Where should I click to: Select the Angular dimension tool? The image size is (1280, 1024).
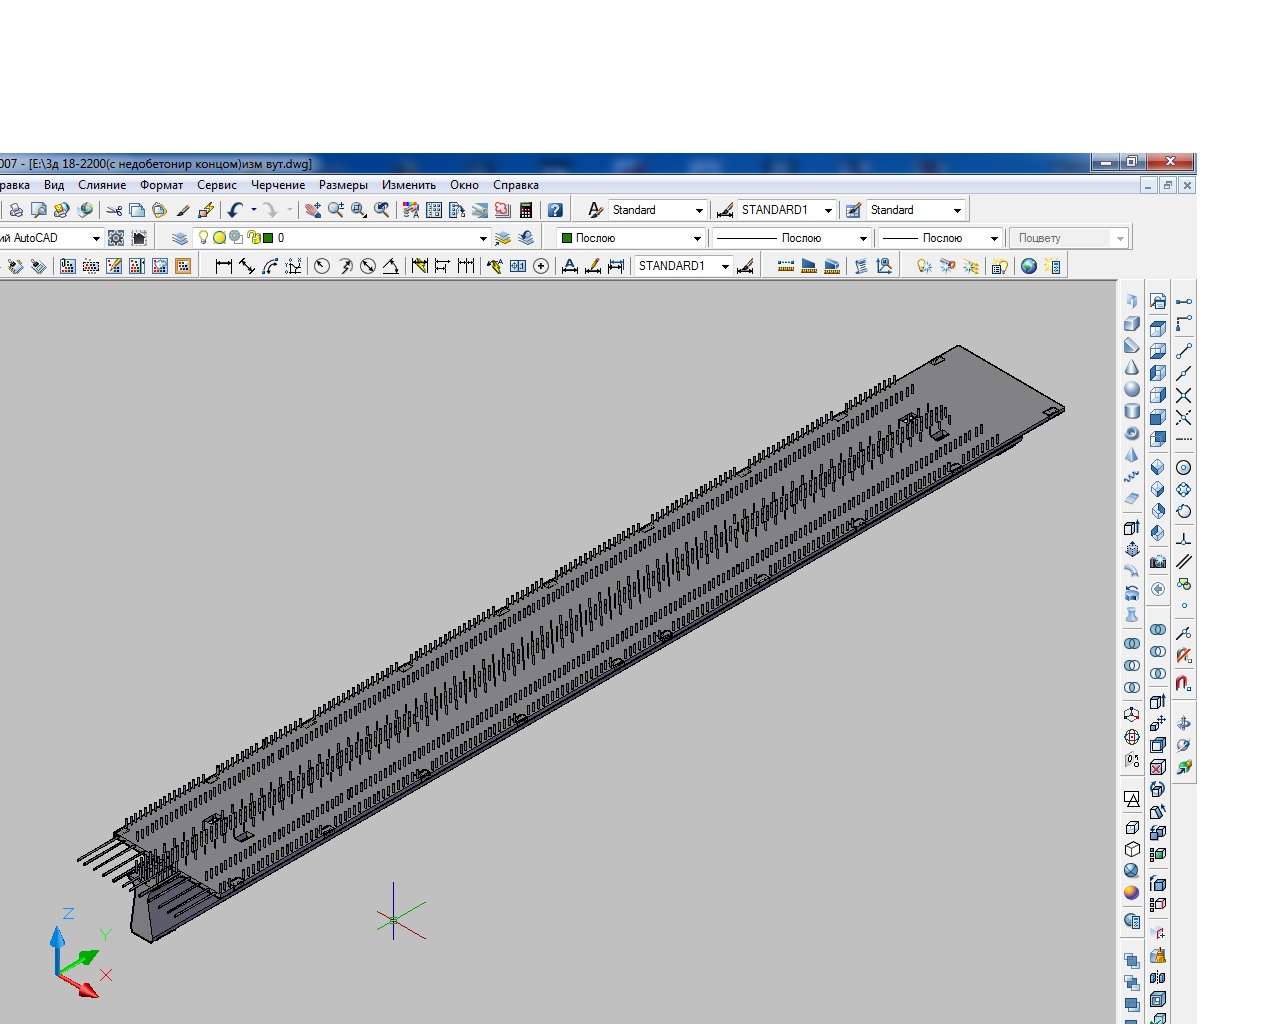(x=391, y=266)
